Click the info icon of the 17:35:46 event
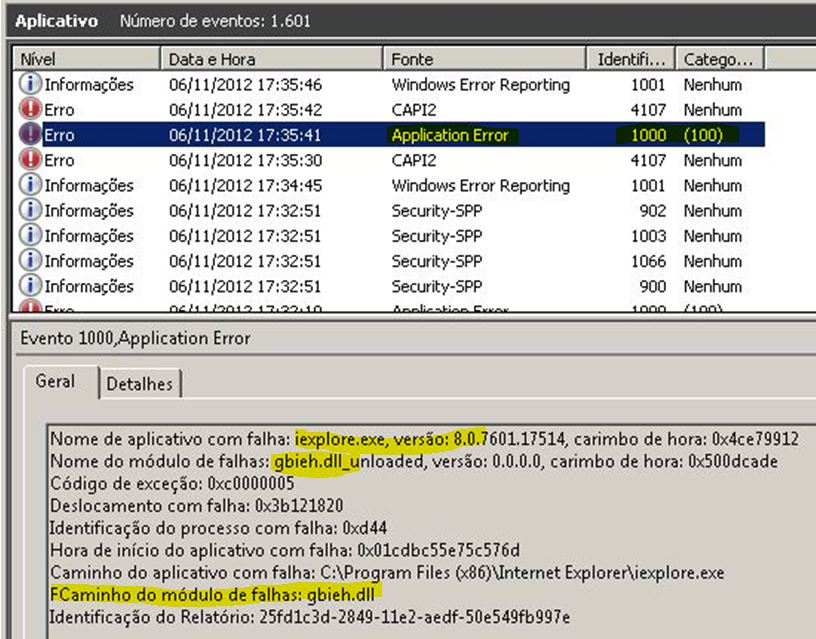The height and width of the screenshot is (639, 816). tap(30, 85)
